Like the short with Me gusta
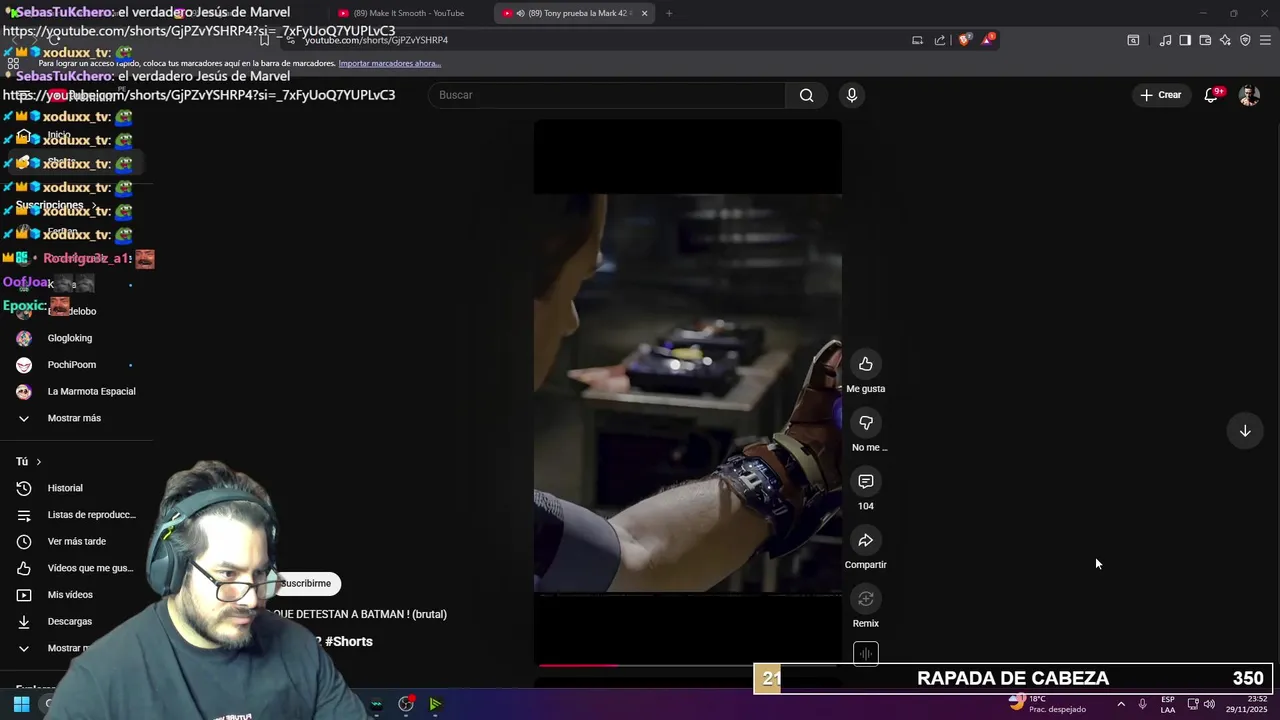The width and height of the screenshot is (1280, 720). [866, 364]
